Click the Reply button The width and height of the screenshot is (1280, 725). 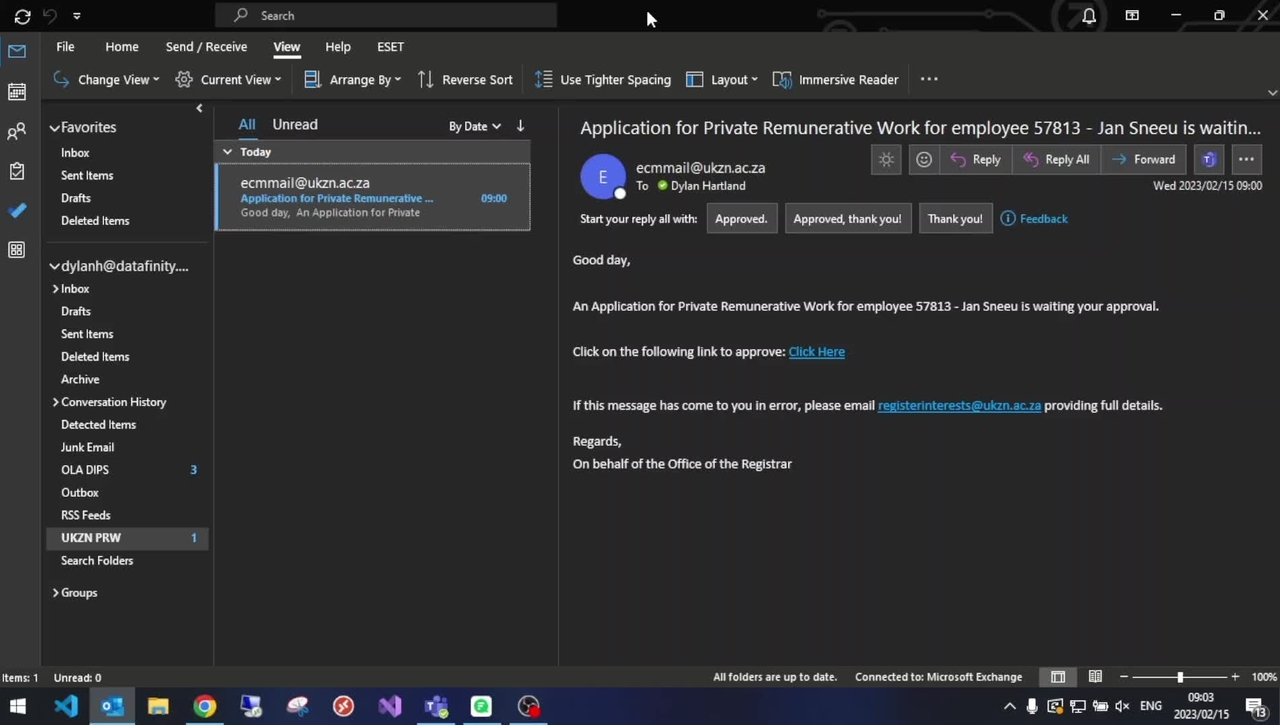click(975, 159)
